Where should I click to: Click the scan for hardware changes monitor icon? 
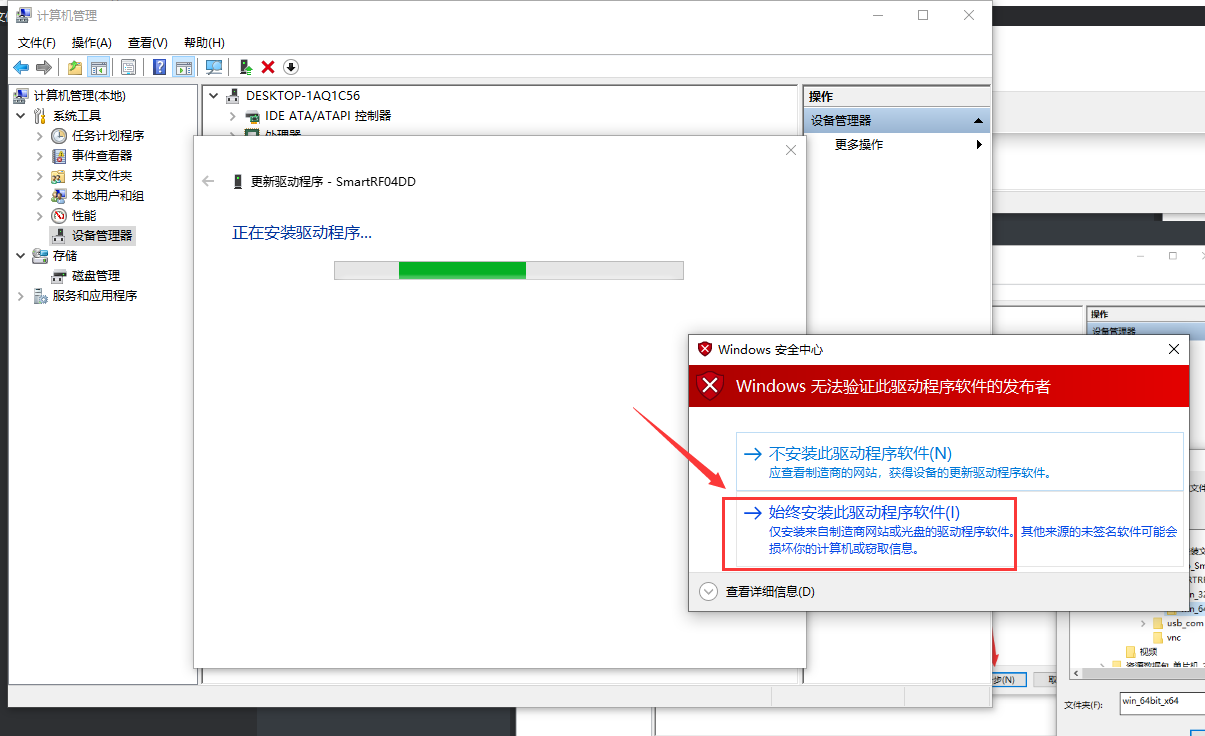[214, 67]
